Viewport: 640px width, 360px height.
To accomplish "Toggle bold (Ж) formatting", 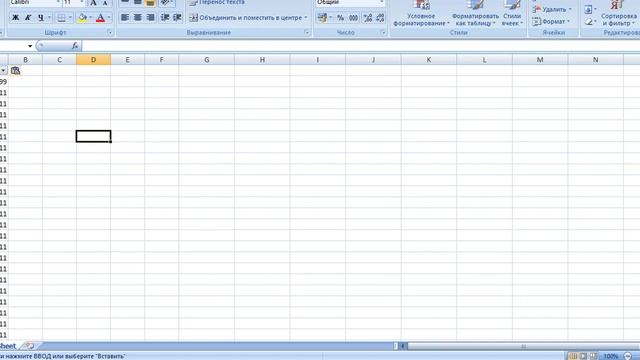I will tap(16, 18).
